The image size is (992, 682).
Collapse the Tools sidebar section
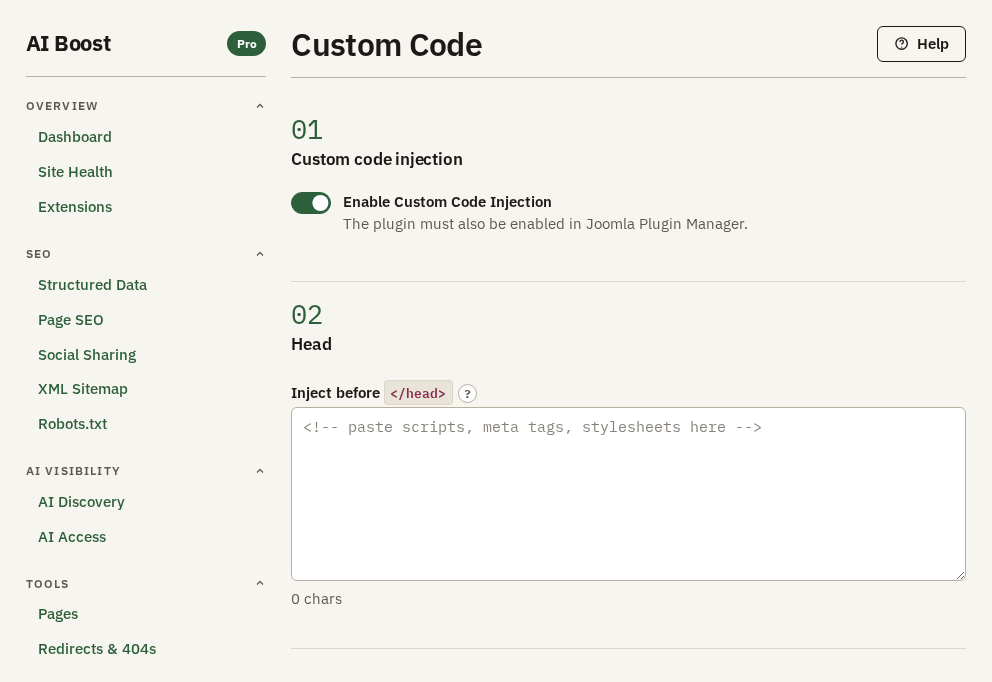pos(146,583)
